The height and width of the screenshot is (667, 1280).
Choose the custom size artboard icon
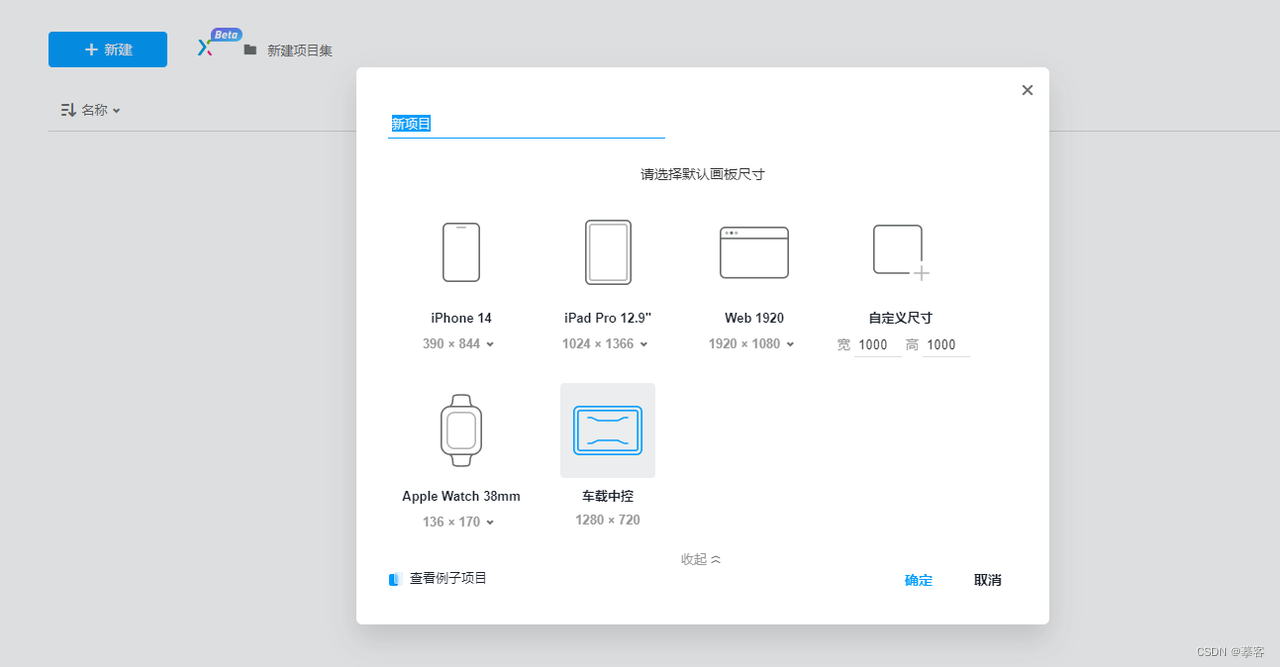[901, 252]
